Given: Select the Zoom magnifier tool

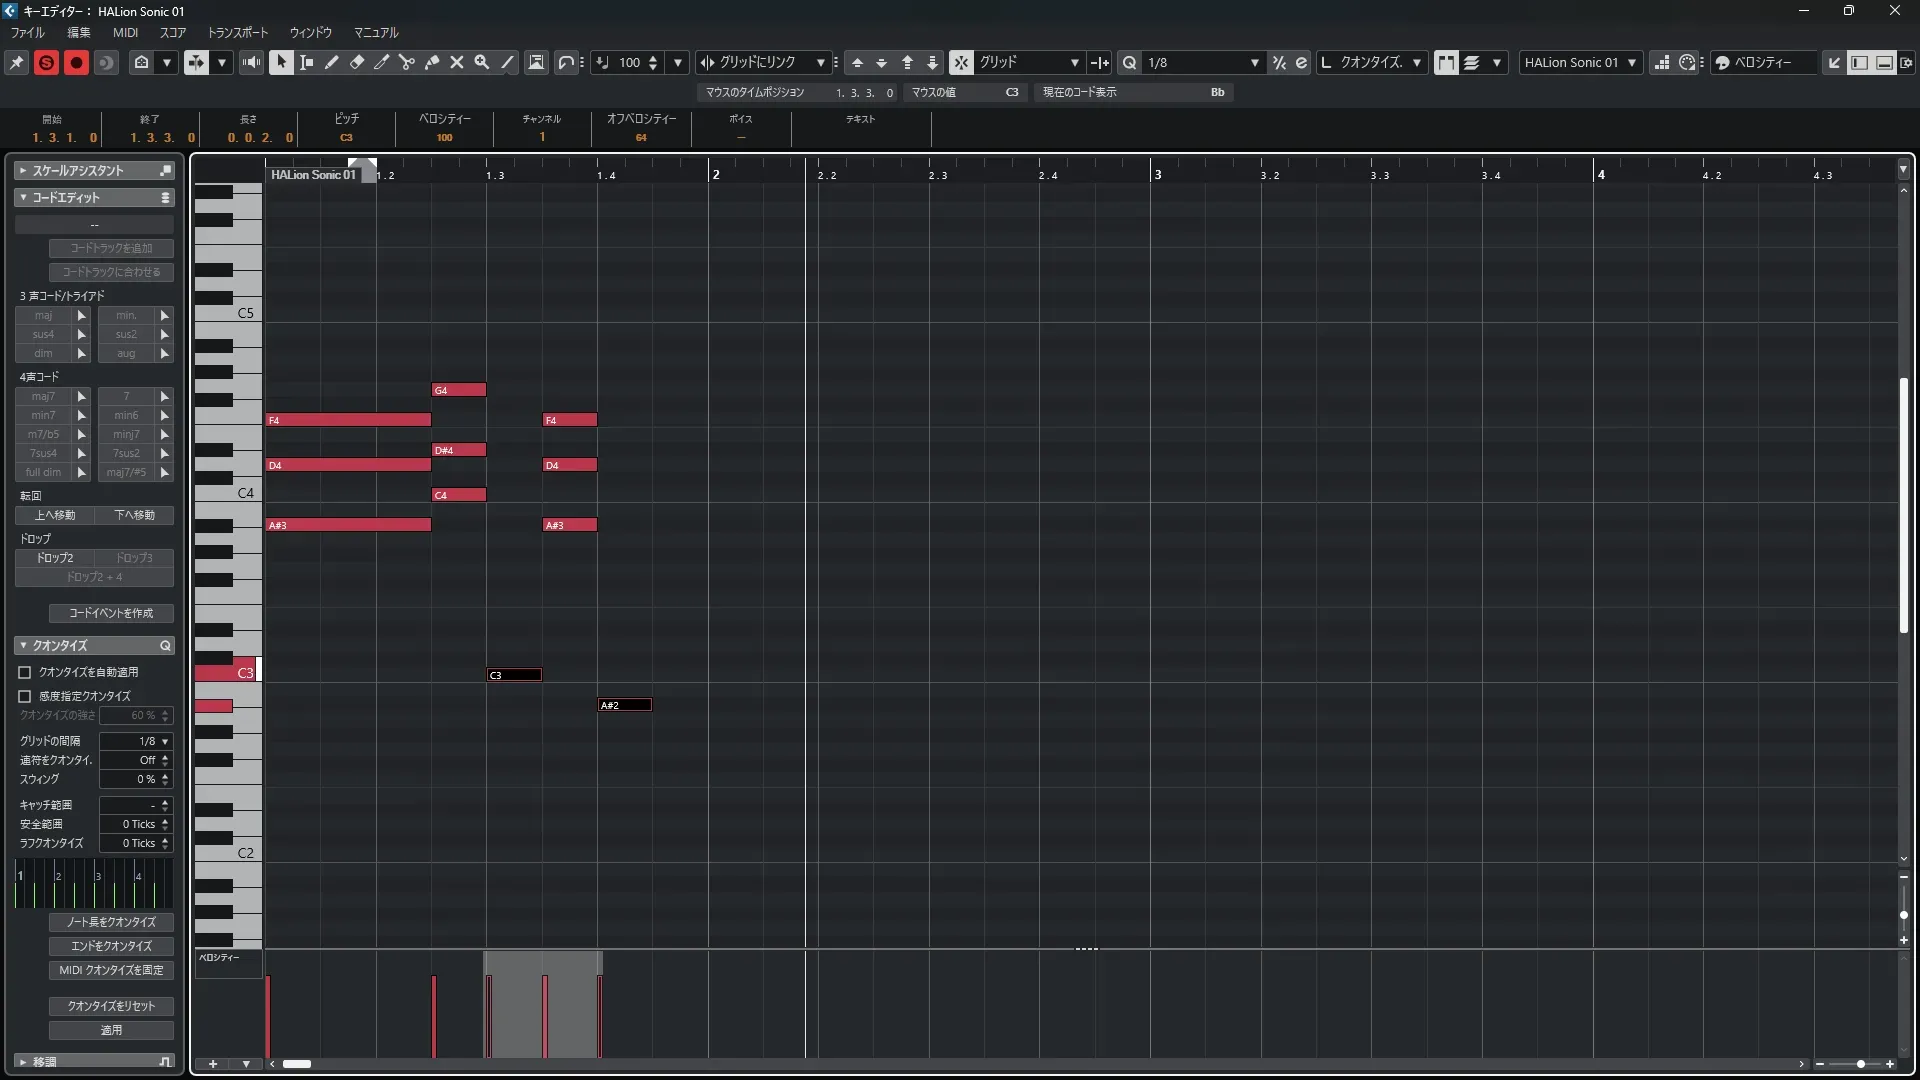Looking at the screenshot, I should [482, 62].
